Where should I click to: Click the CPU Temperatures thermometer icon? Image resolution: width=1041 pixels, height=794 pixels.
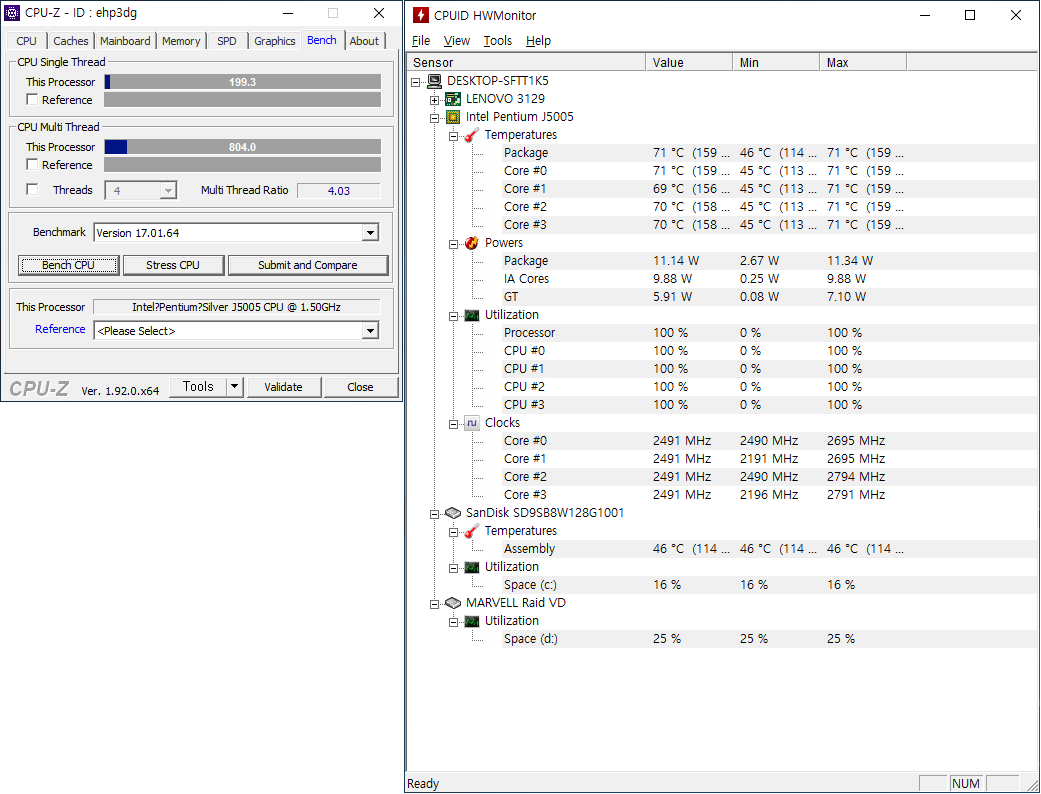(471, 135)
